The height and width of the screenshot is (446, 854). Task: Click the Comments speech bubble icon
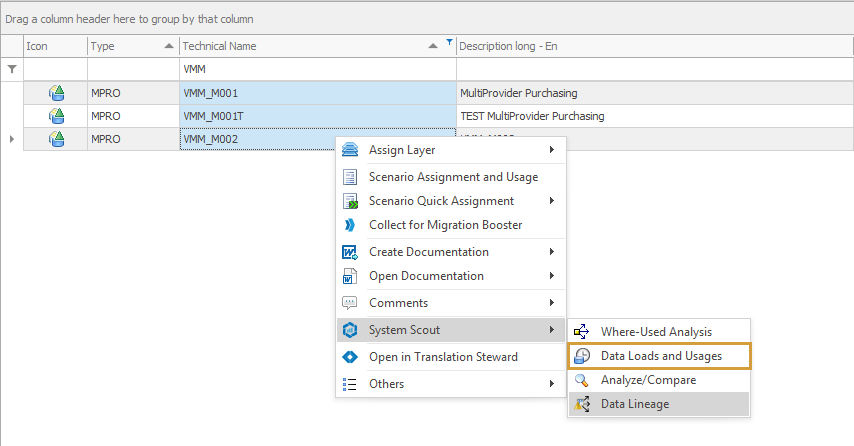(x=350, y=303)
